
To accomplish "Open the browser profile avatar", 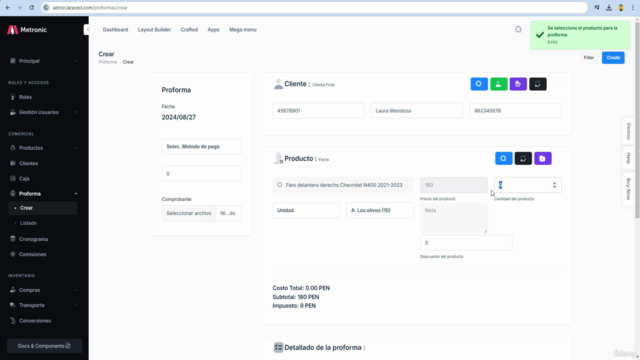I will 621,8.
